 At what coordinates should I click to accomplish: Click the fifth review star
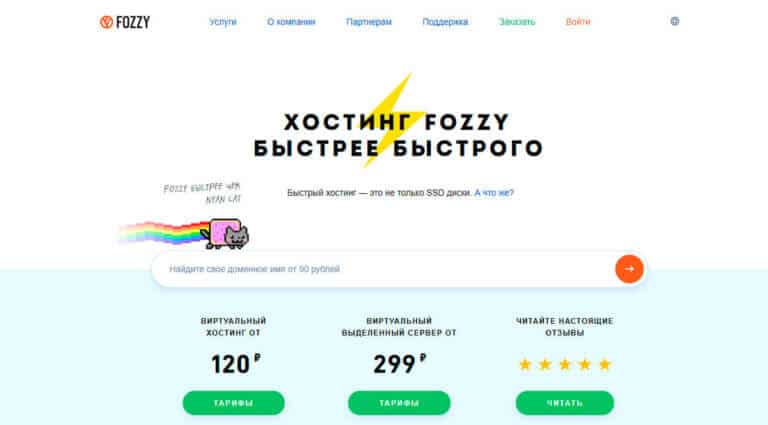click(x=605, y=364)
